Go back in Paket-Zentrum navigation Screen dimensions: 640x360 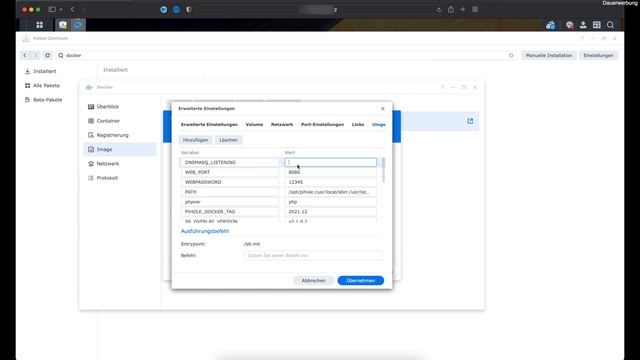[25, 55]
